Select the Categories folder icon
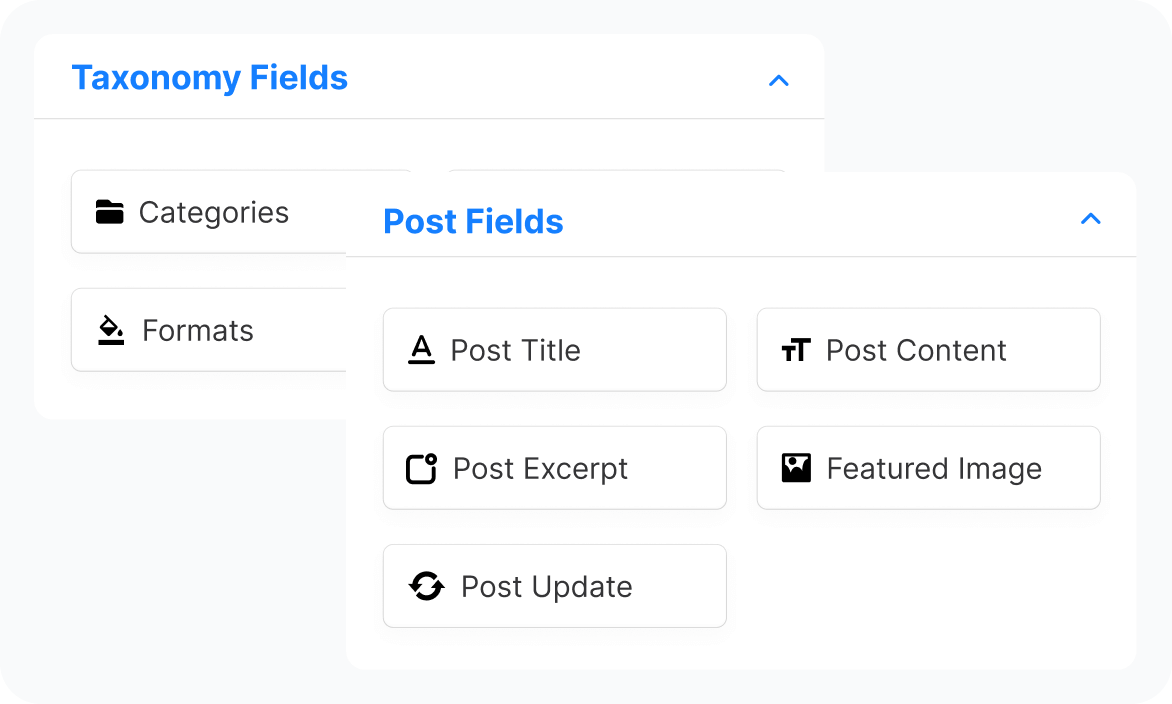This screenshot has height=704, width=1172. click(110, 211)
